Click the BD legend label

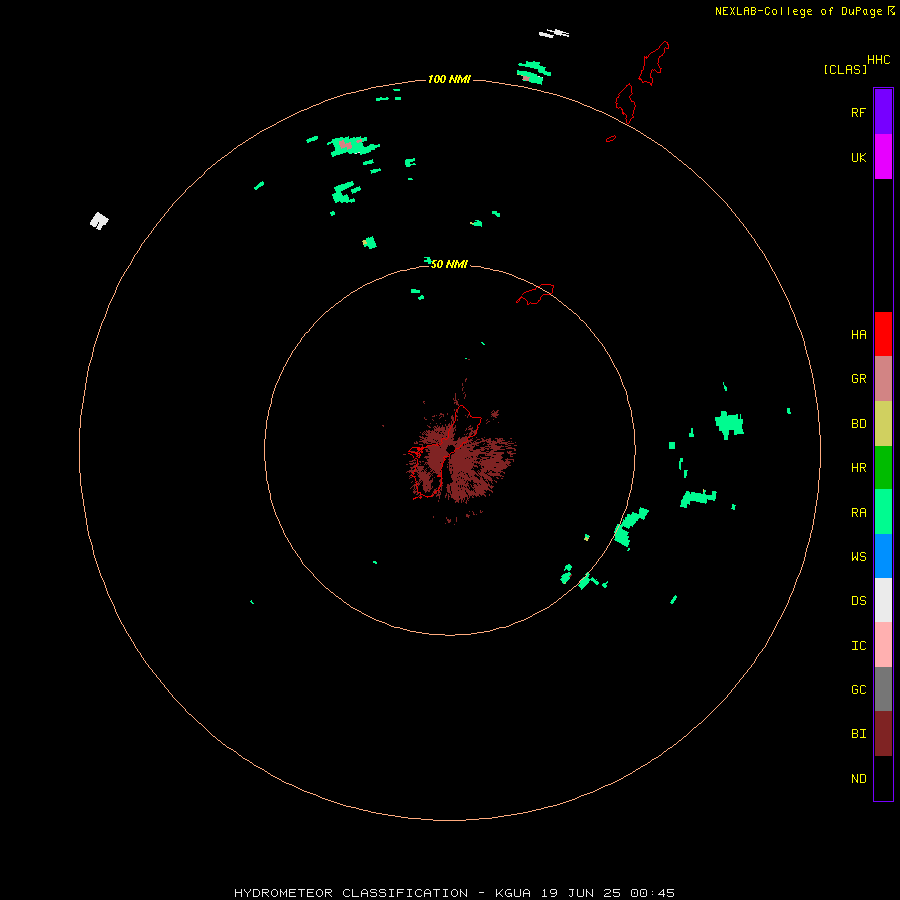858,424
